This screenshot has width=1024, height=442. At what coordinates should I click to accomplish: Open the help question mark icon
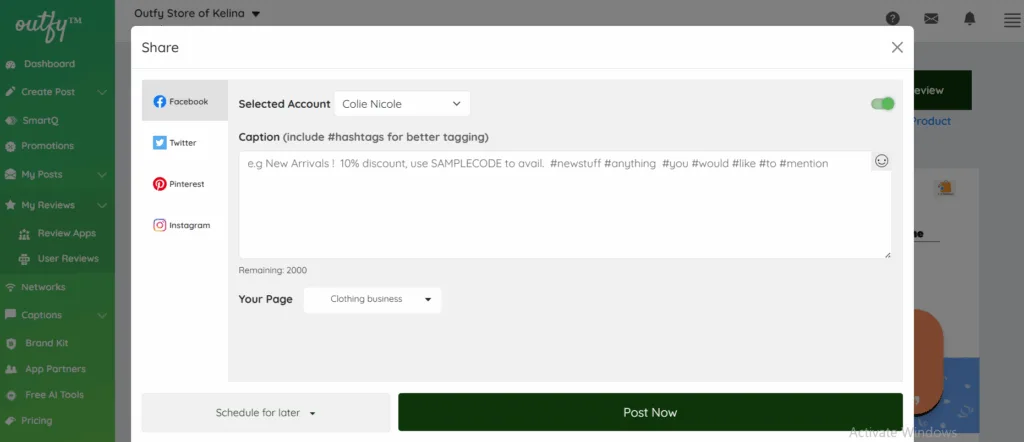click(892, 18)
